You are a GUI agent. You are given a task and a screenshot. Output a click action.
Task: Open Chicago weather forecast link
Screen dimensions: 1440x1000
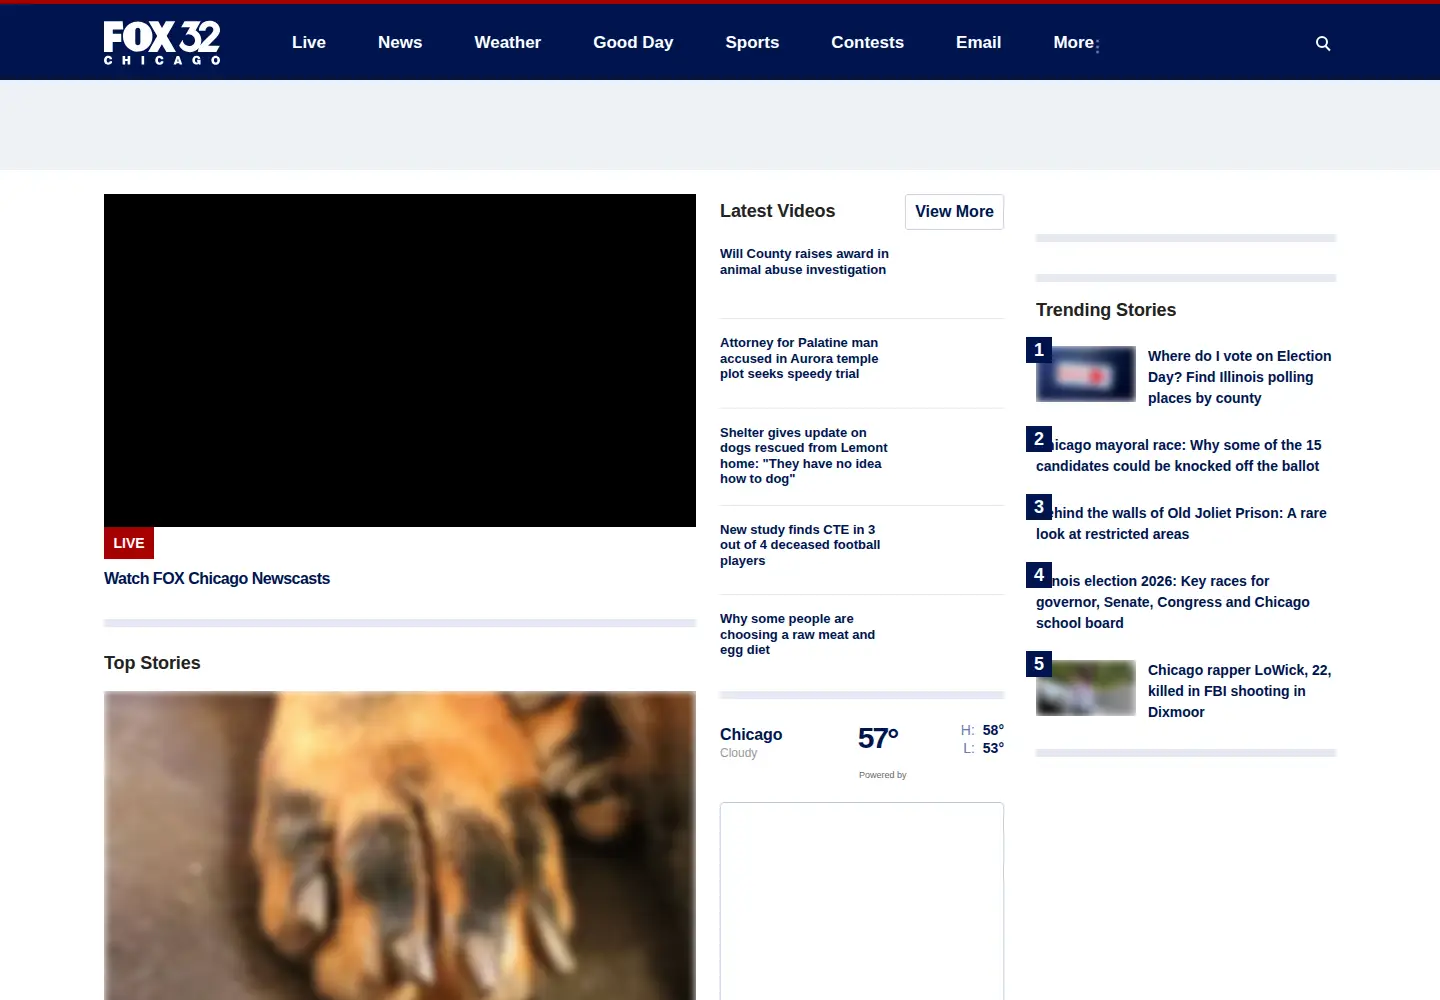751,734
